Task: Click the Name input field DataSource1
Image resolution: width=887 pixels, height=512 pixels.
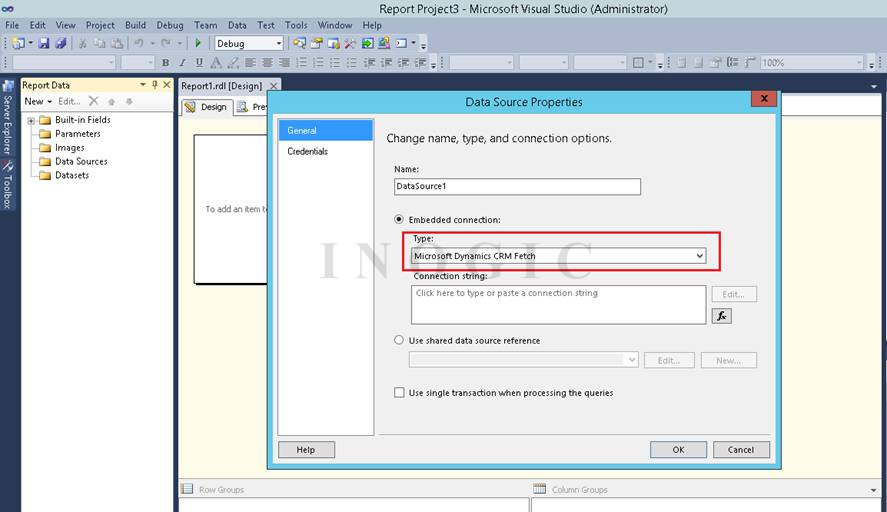Action: (x=517, y=186)
